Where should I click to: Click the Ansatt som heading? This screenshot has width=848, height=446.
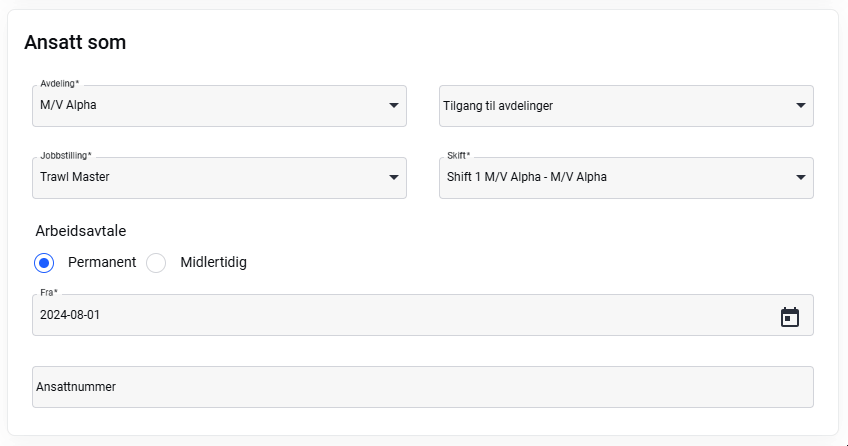coord(75,42)
